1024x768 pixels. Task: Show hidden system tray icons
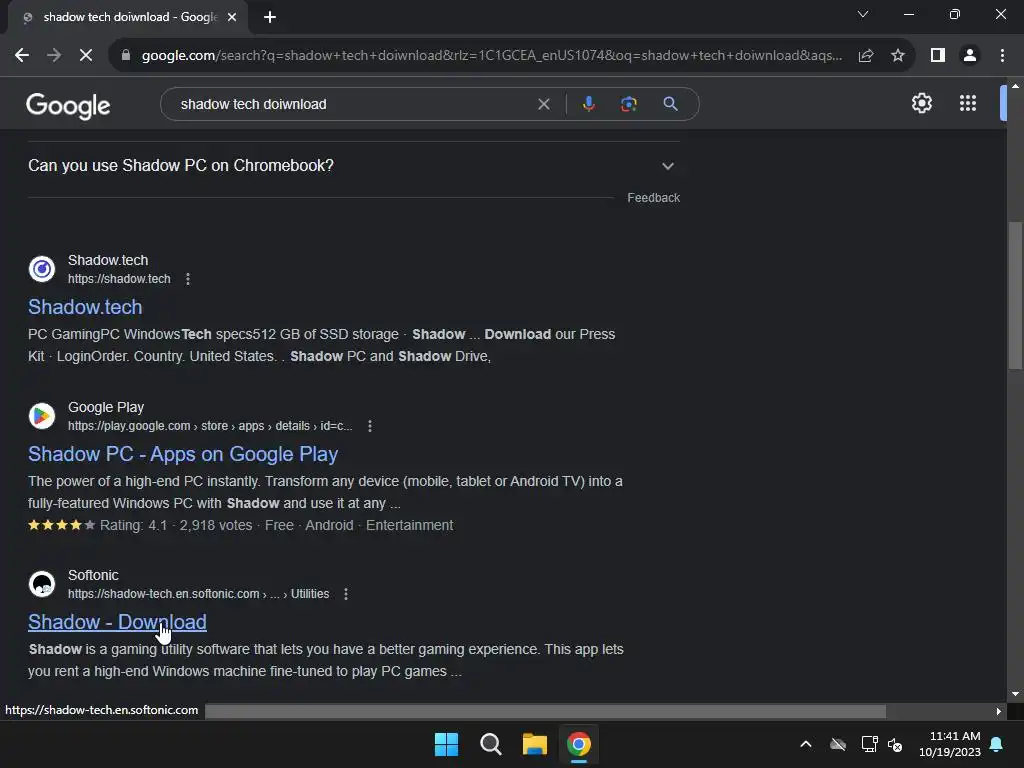tap(806, 744)
